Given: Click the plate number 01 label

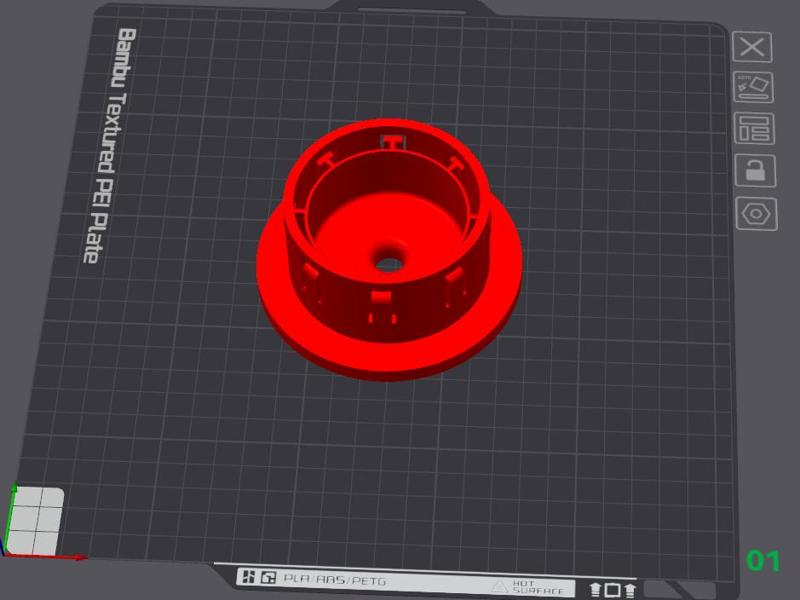Looking at the screenshot, I should tap(763, 561).
